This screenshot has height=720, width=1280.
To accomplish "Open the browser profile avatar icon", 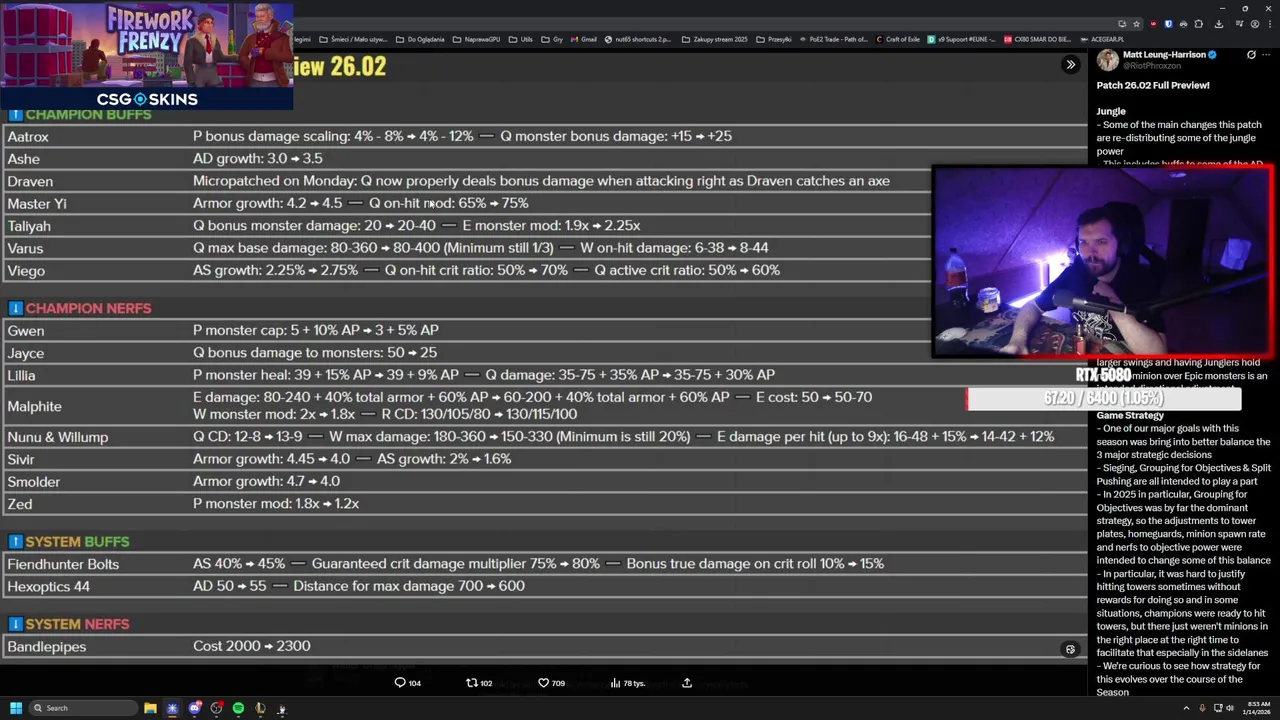I will [1255, 24].
